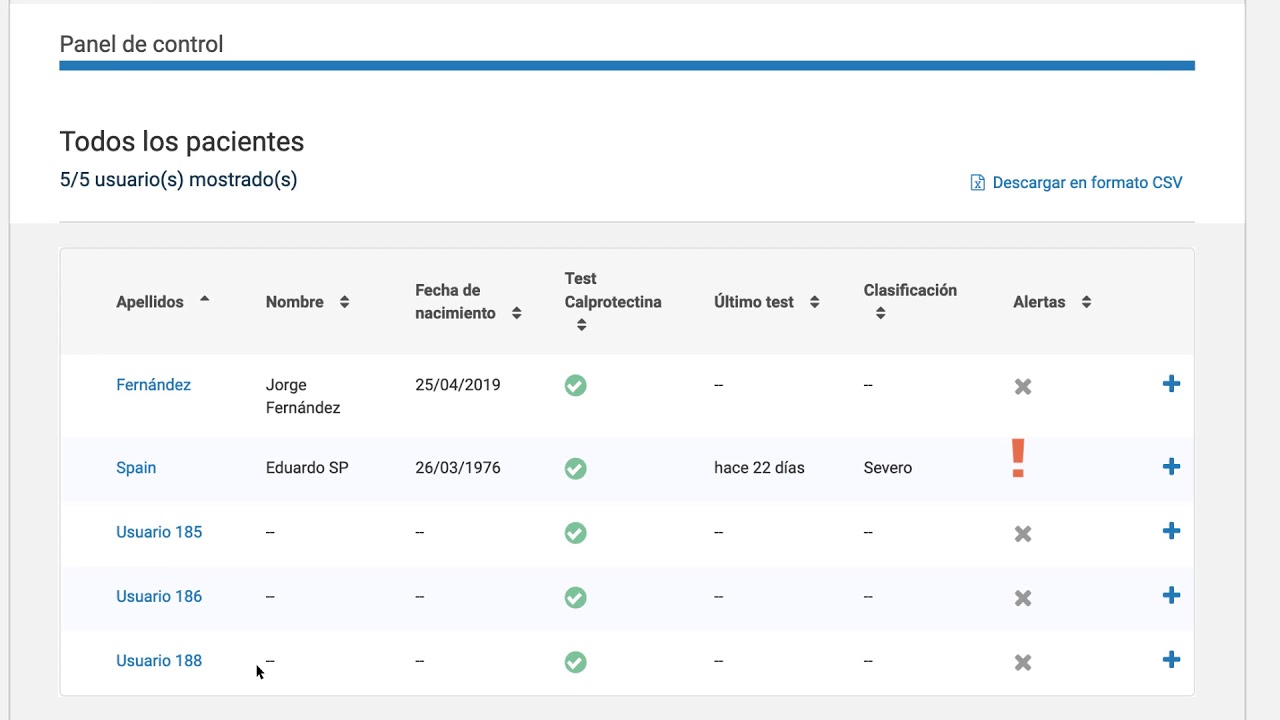The image size is (1280, 720).
Task: Click the green checkmark in Usuario 188 row
Action: click(575, 662)
